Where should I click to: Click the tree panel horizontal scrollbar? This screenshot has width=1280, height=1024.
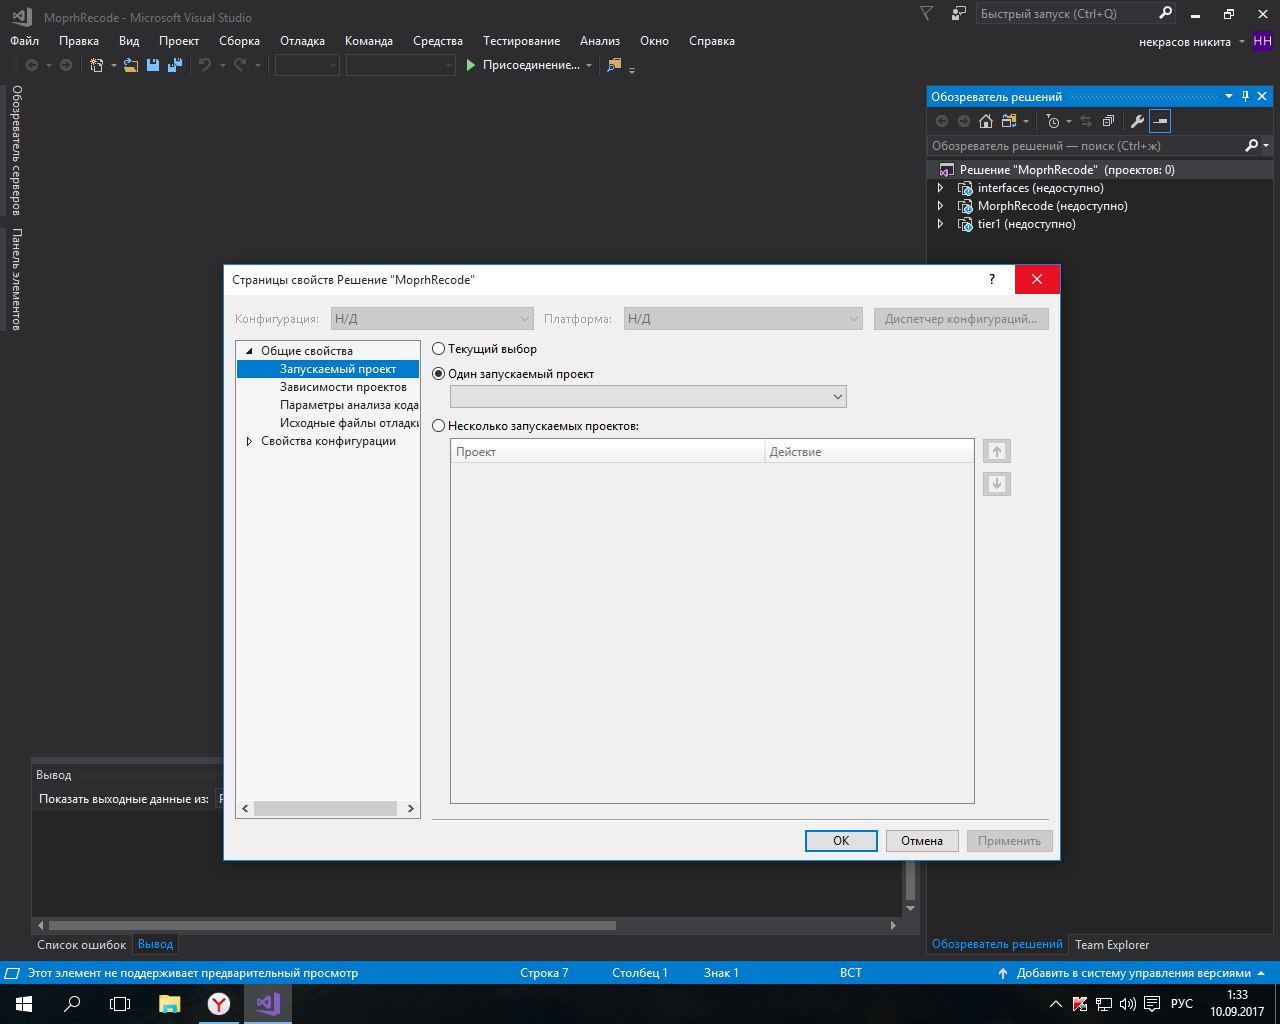point(325,808)
